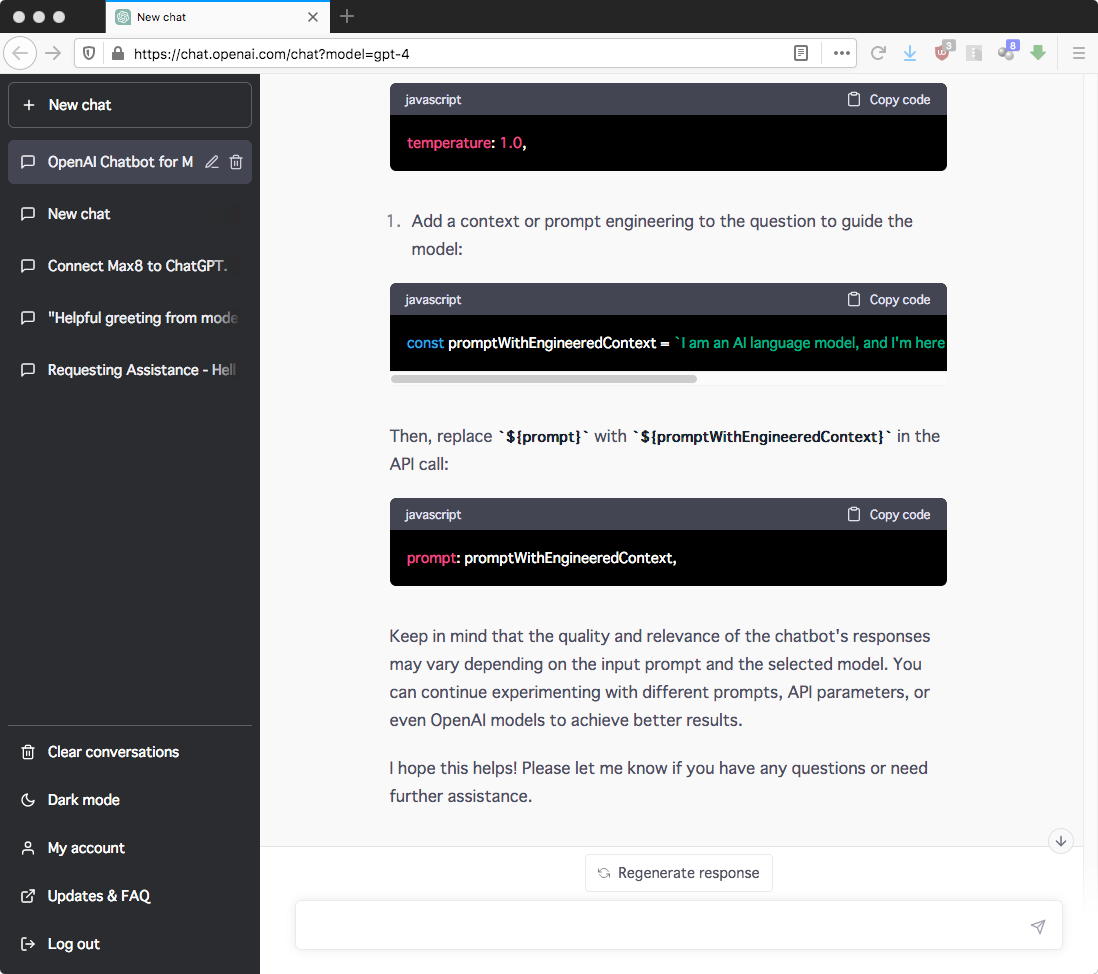Click the padlock site security icon
Screen dimensions: 1098x974
[118, 53]
